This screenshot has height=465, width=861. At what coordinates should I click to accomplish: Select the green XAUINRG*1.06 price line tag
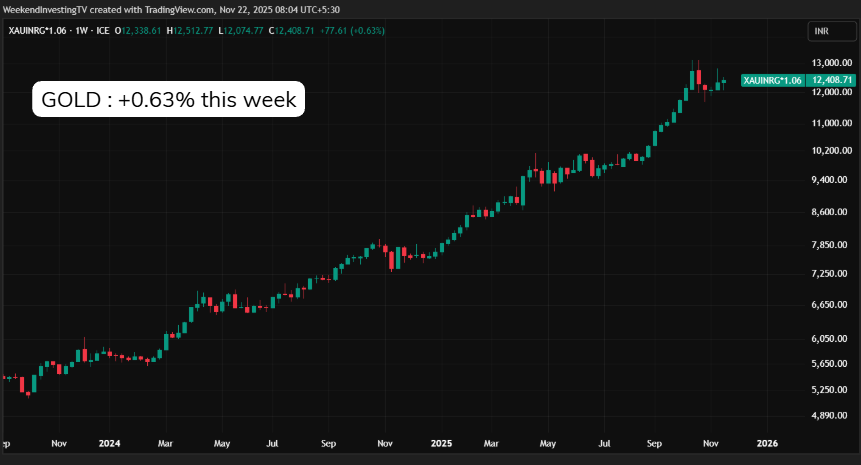click(x=773, y=80)
